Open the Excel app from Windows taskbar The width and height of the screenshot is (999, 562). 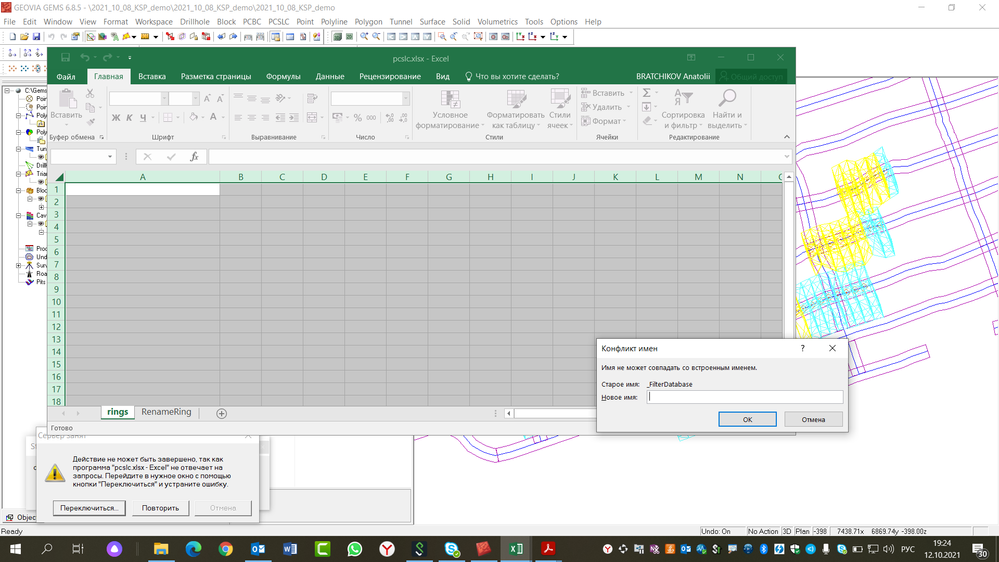[x=516, y=549]
